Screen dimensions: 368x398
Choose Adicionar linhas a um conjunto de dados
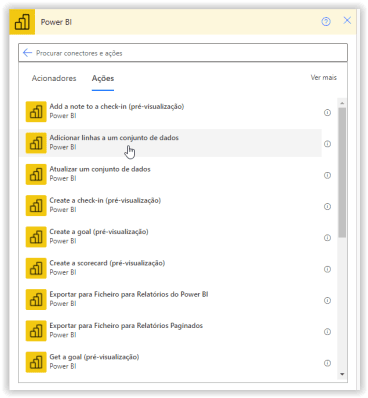point(171,143)
